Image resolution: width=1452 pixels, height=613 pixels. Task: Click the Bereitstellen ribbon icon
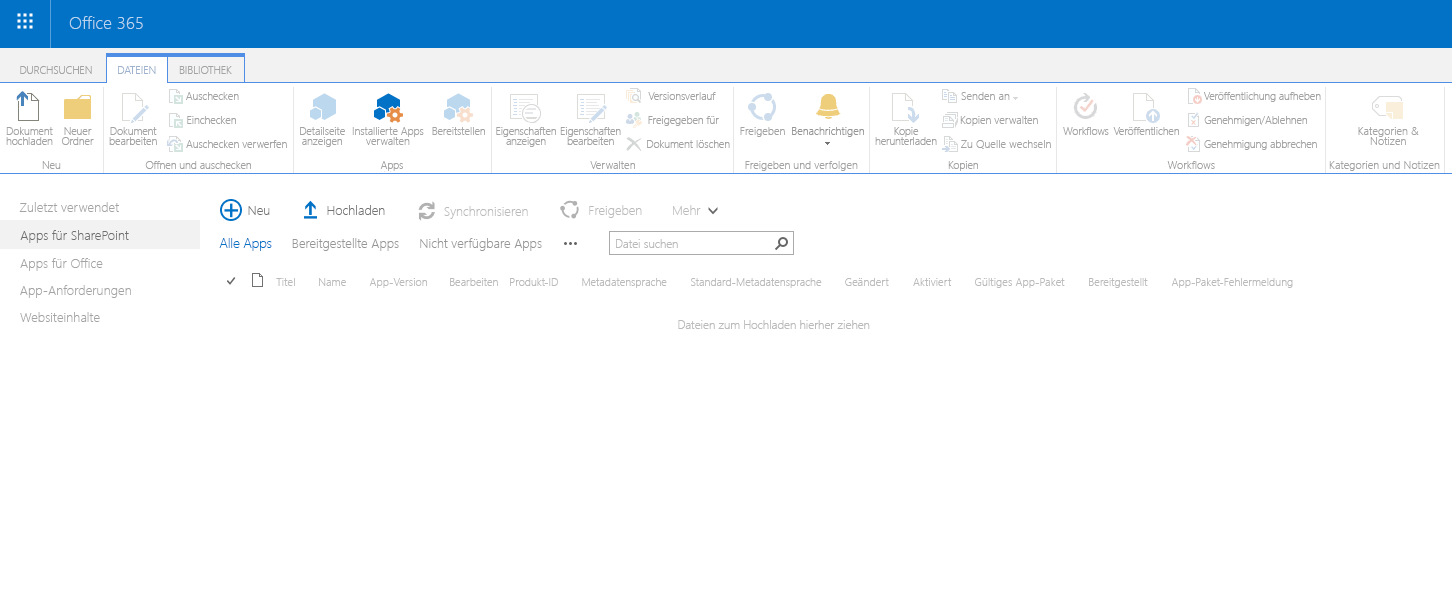[x=458, y=117]
